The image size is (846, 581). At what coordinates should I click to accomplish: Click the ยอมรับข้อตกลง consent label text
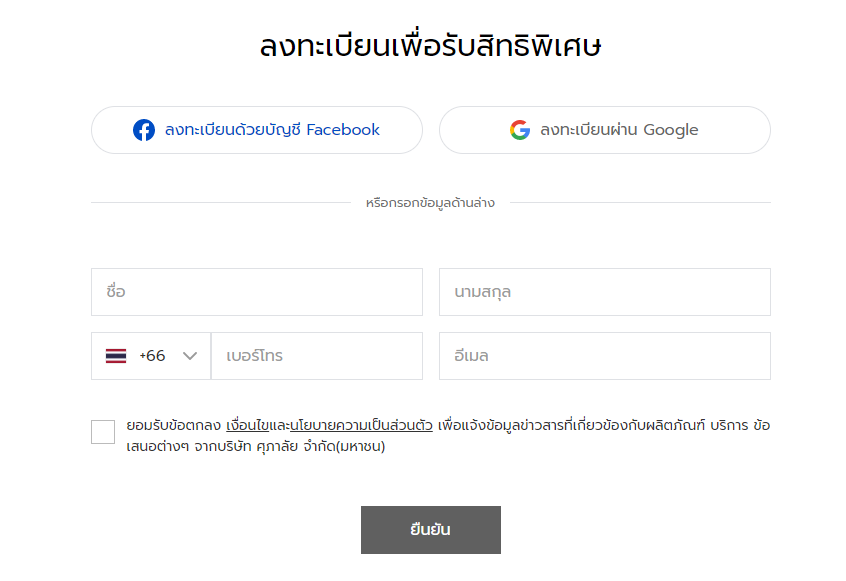tap(174, 425)
